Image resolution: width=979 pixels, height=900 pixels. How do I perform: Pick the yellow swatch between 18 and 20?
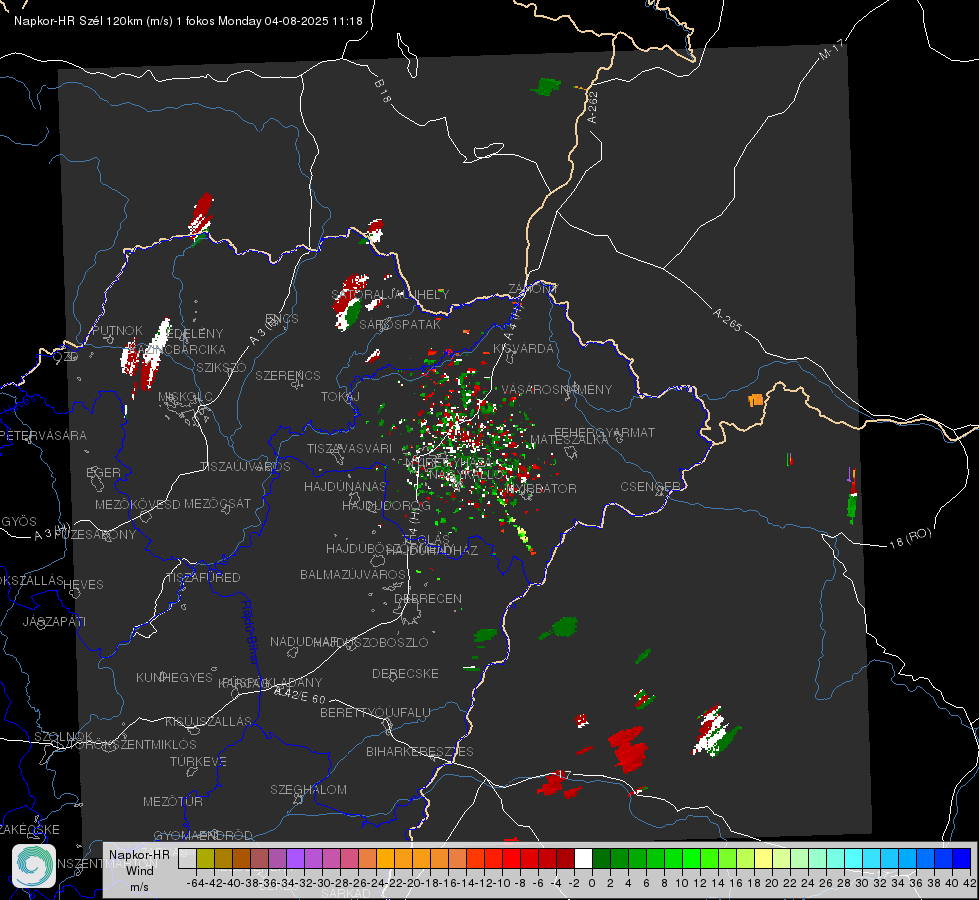(764, 858)
